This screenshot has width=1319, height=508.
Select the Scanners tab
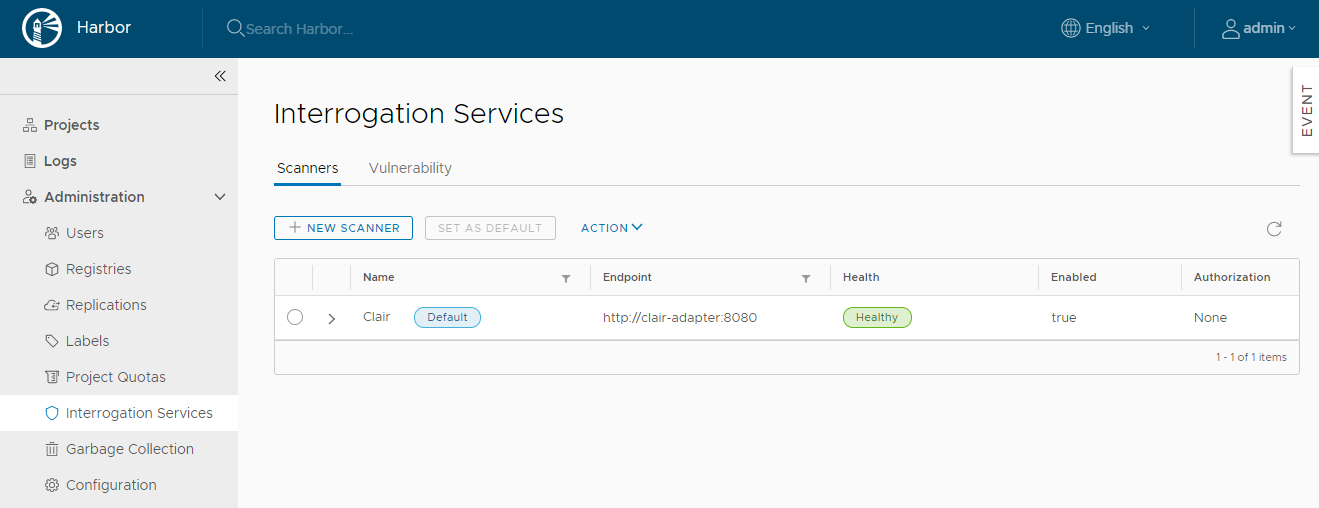tap(307, 168)
